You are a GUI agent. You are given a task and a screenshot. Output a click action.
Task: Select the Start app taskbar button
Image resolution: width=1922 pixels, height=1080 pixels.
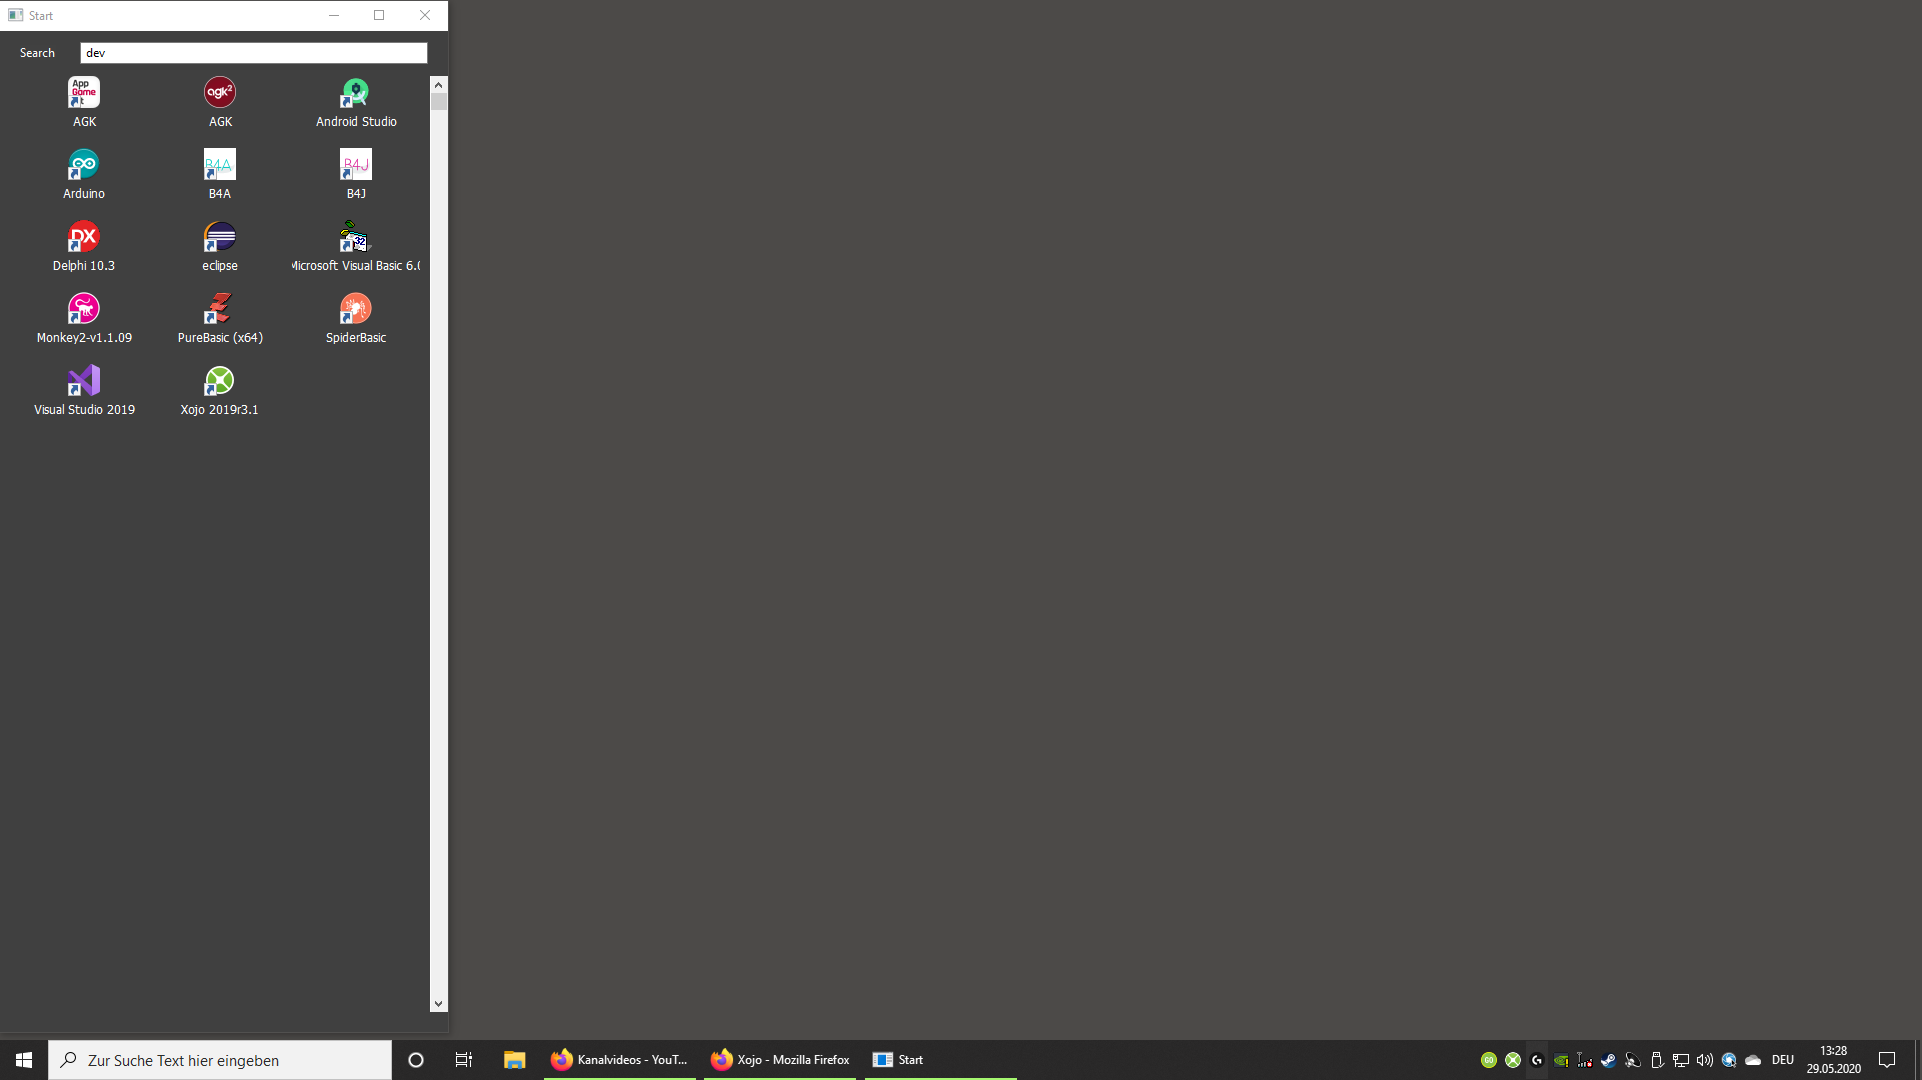click(x=940, y=1060)
